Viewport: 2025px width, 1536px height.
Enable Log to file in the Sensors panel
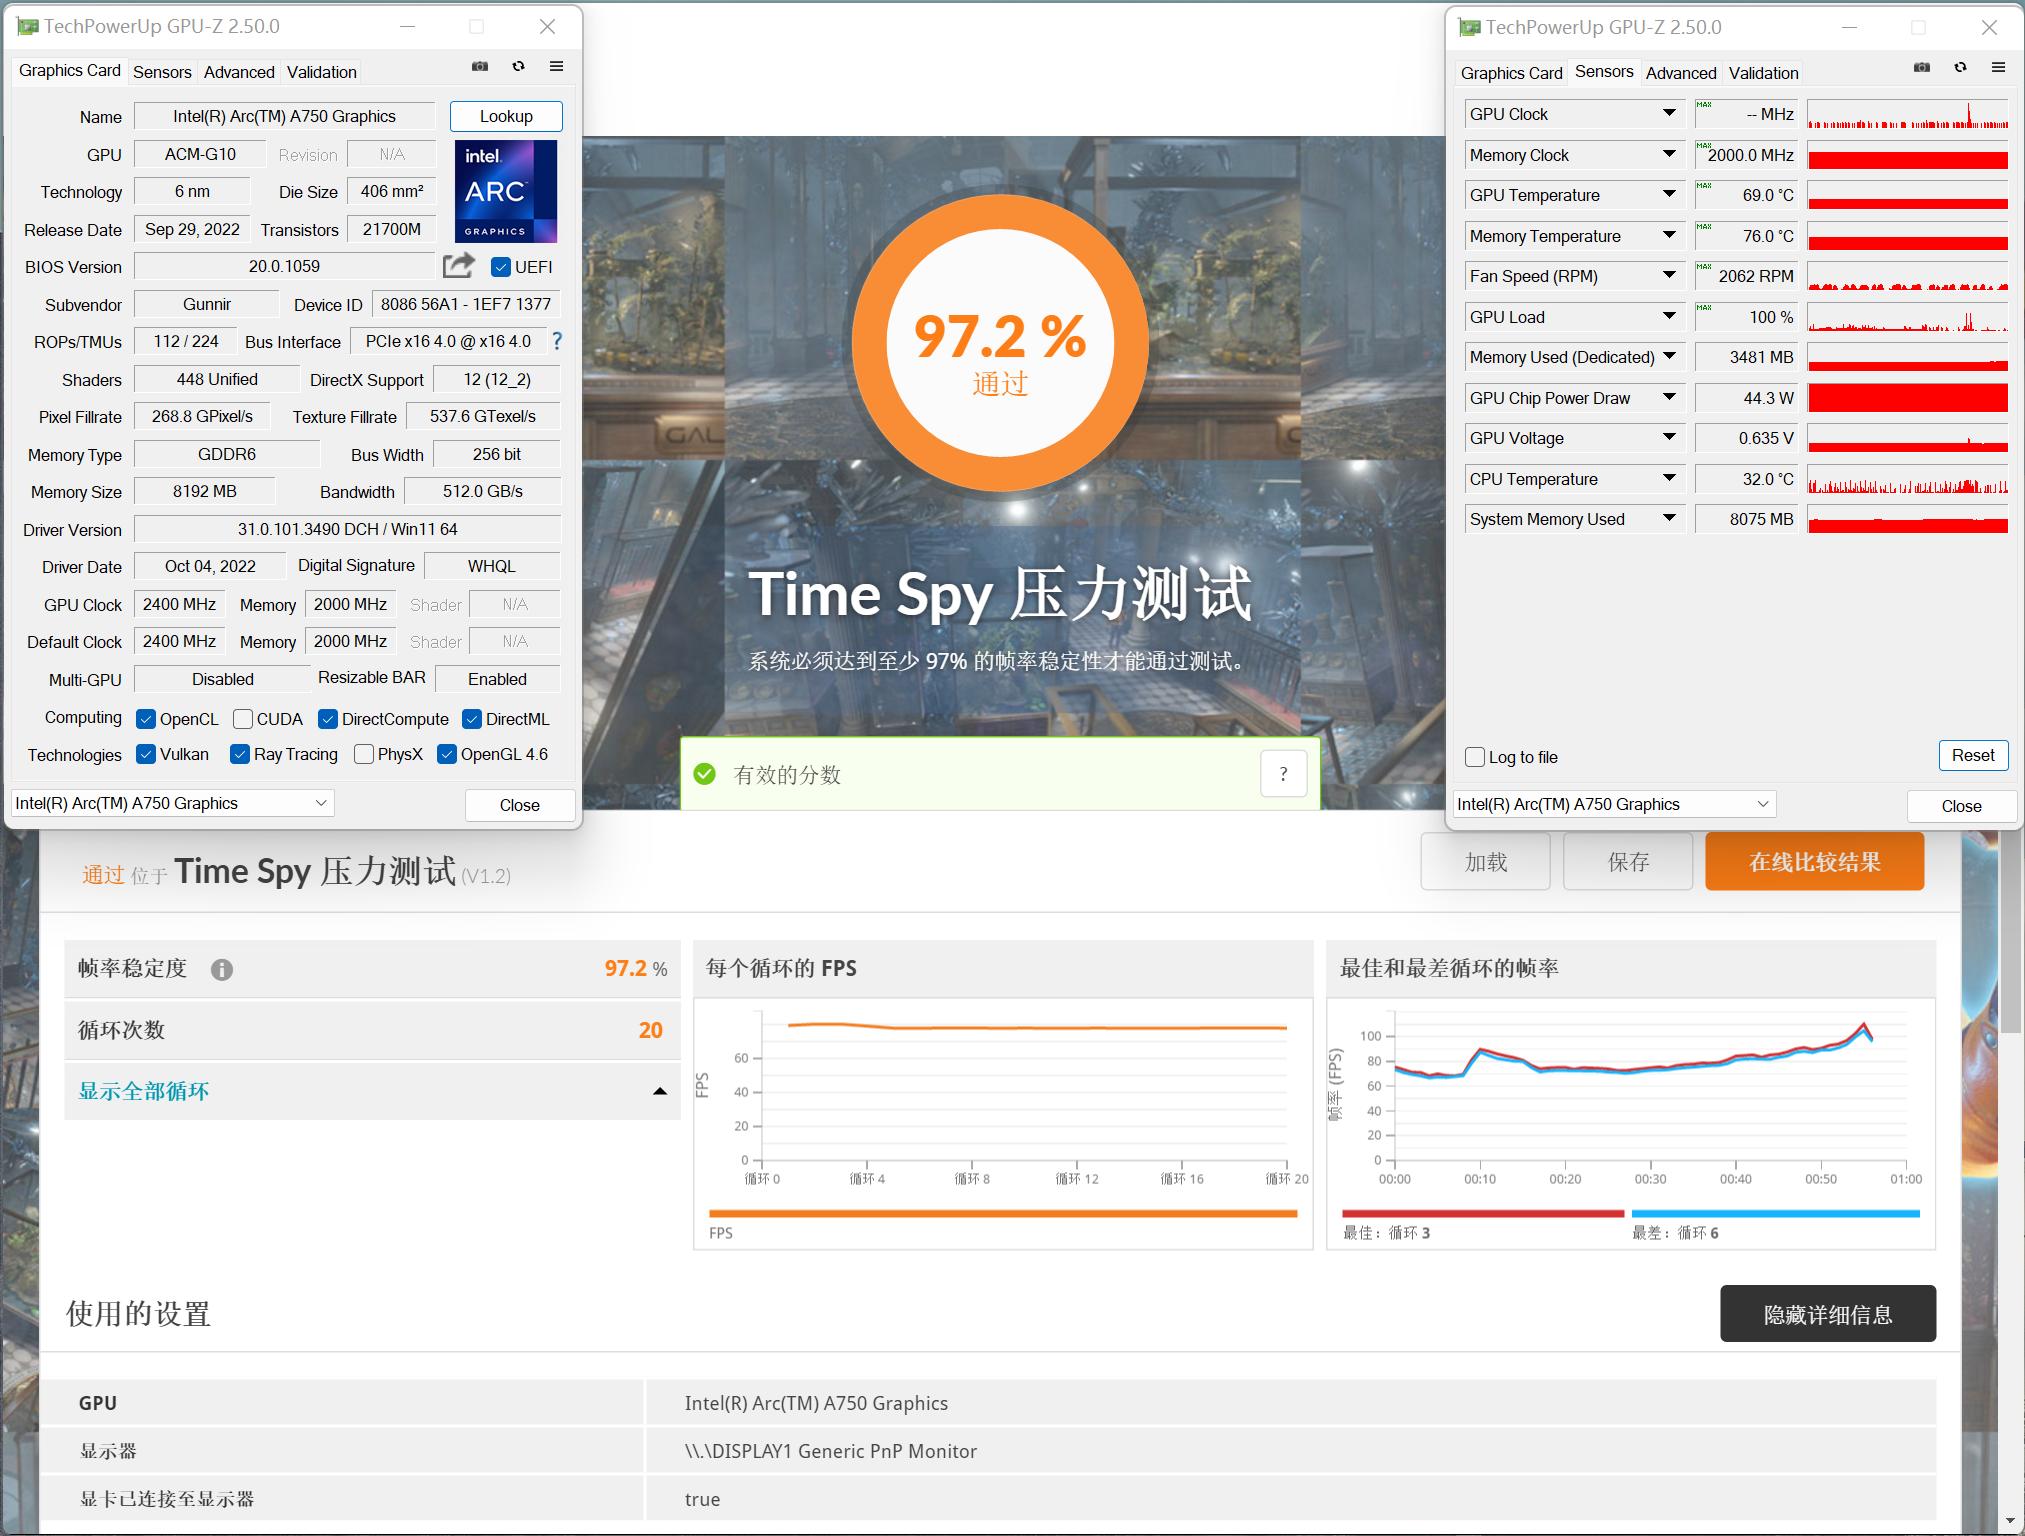1474,757
